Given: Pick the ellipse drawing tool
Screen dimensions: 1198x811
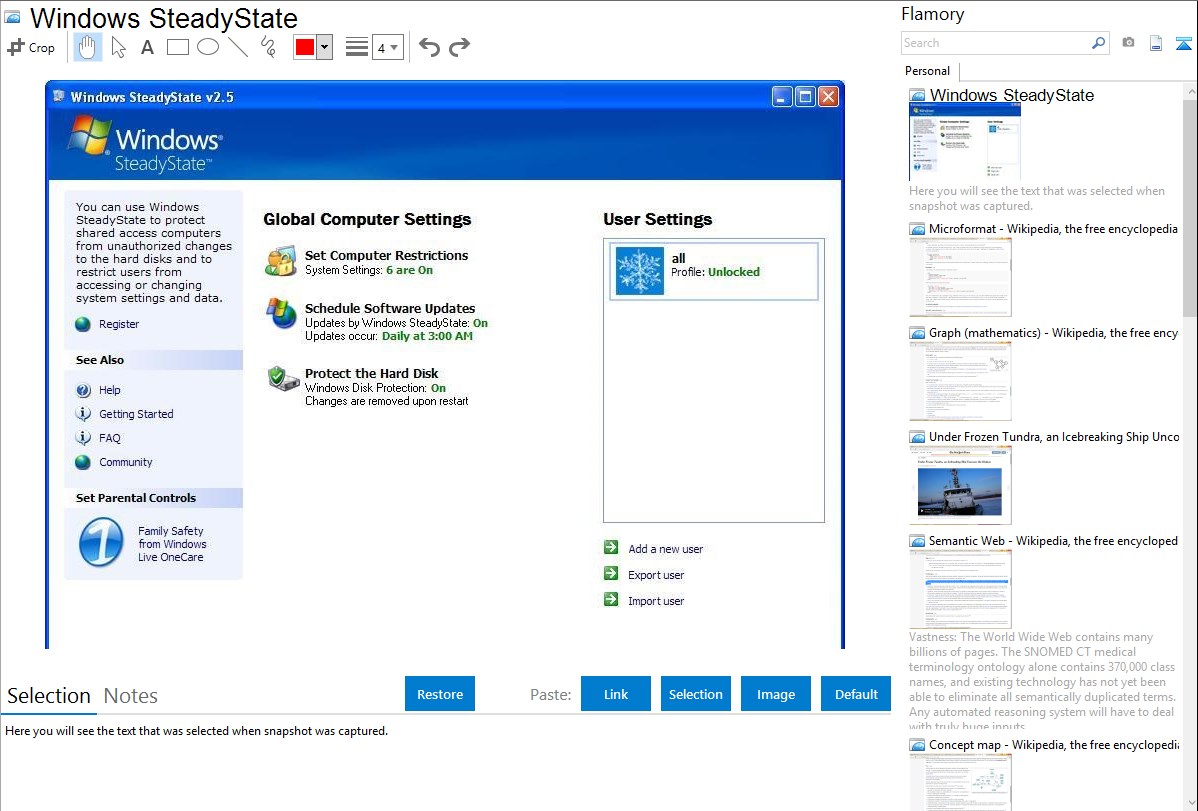Looking at the screenshot, I should [x=208, y=47].
